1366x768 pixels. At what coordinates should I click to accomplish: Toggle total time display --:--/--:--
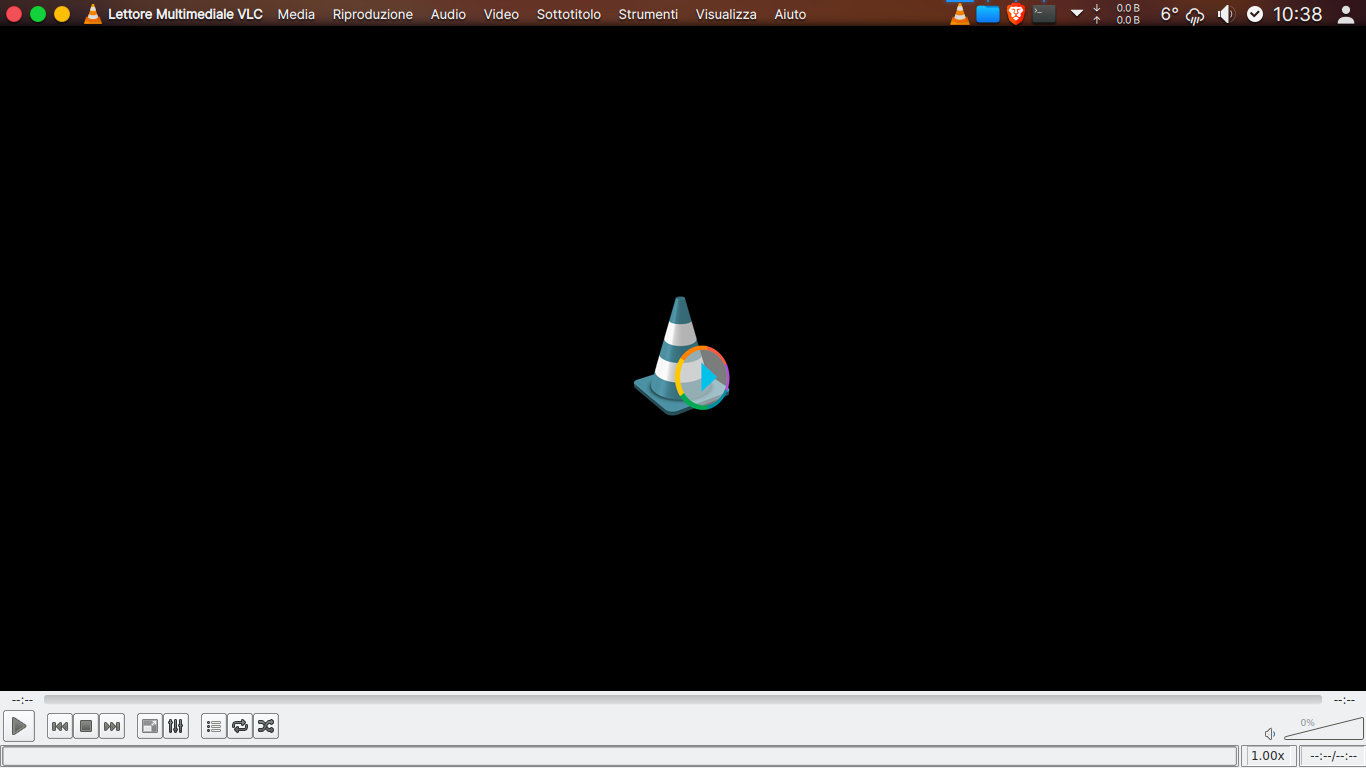1333,756
